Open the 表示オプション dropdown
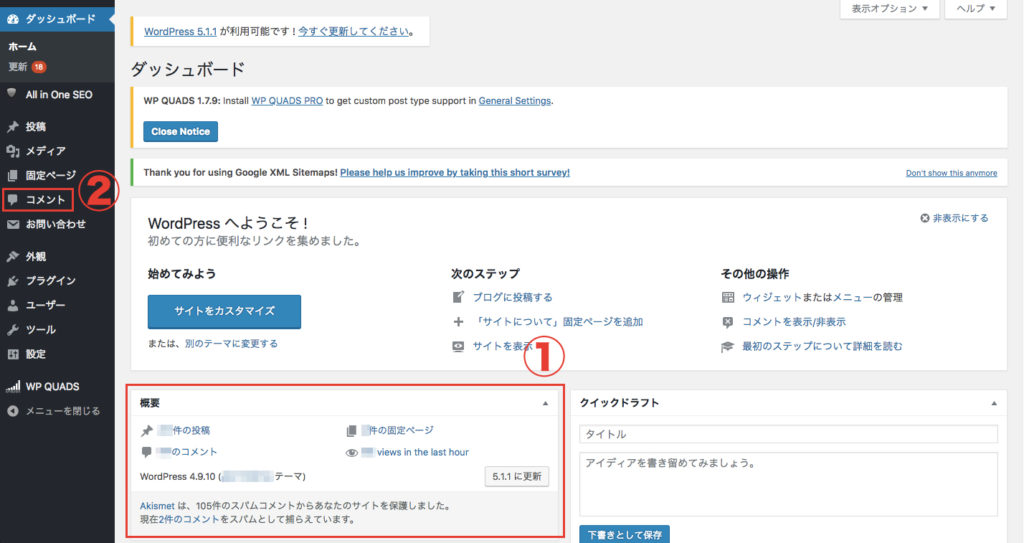The height and width of the screenshot is (543, 1024). (889, 8)
